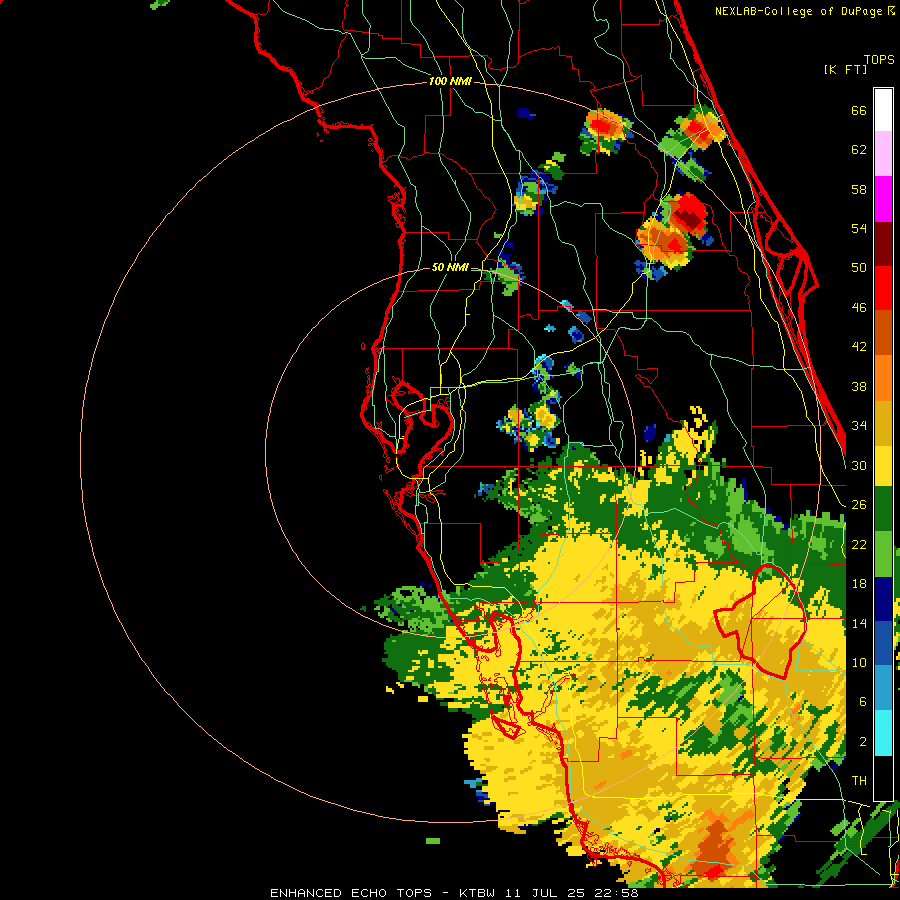Select the light blue legend swatch
Viewport: 900px width, 900px height.
pos(883,688)
